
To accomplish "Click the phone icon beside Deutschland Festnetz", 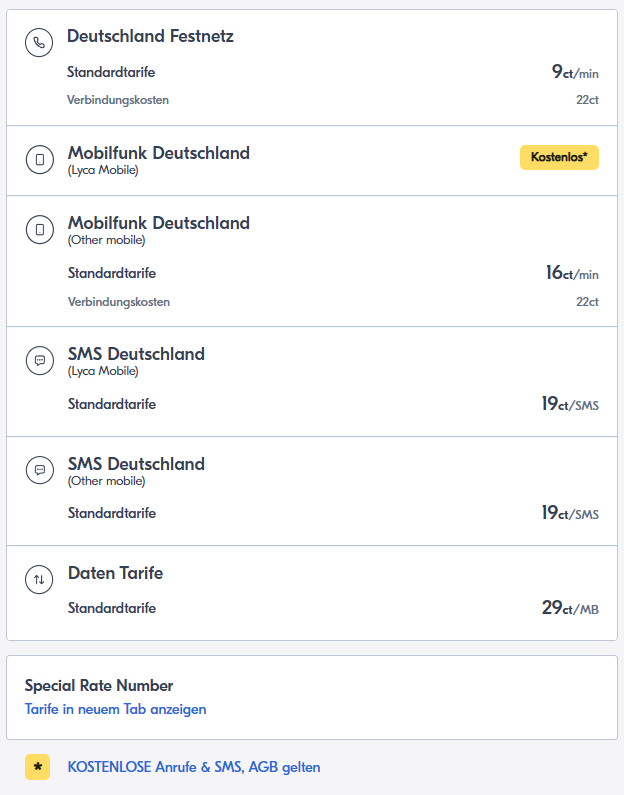I will 40,42.
